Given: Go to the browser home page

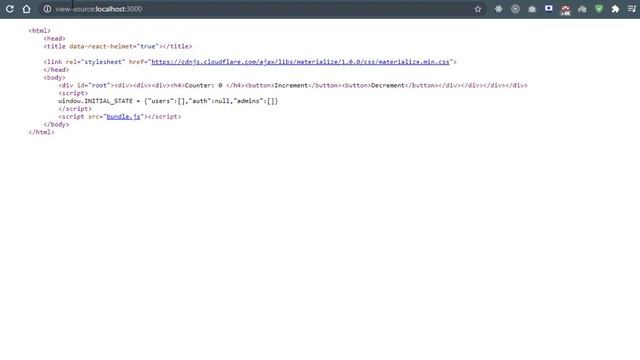Looking at the screenshot, I should pos(27,9).
